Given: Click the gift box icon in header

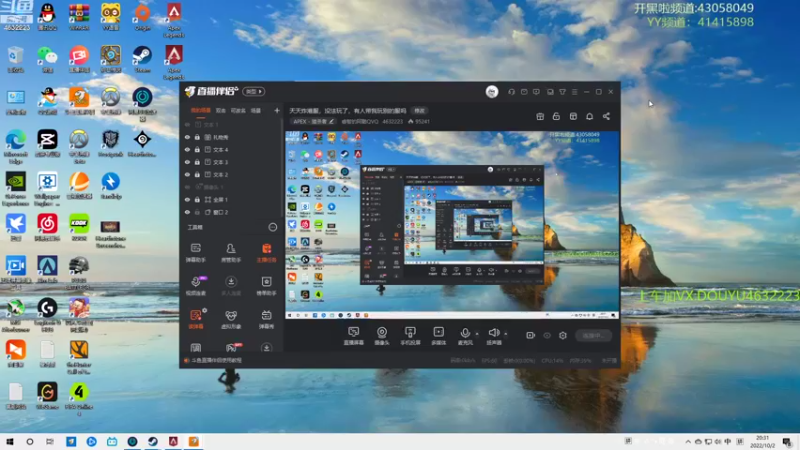Looking at the screenshot, I should pyautogui.click(x=540, y=116).
